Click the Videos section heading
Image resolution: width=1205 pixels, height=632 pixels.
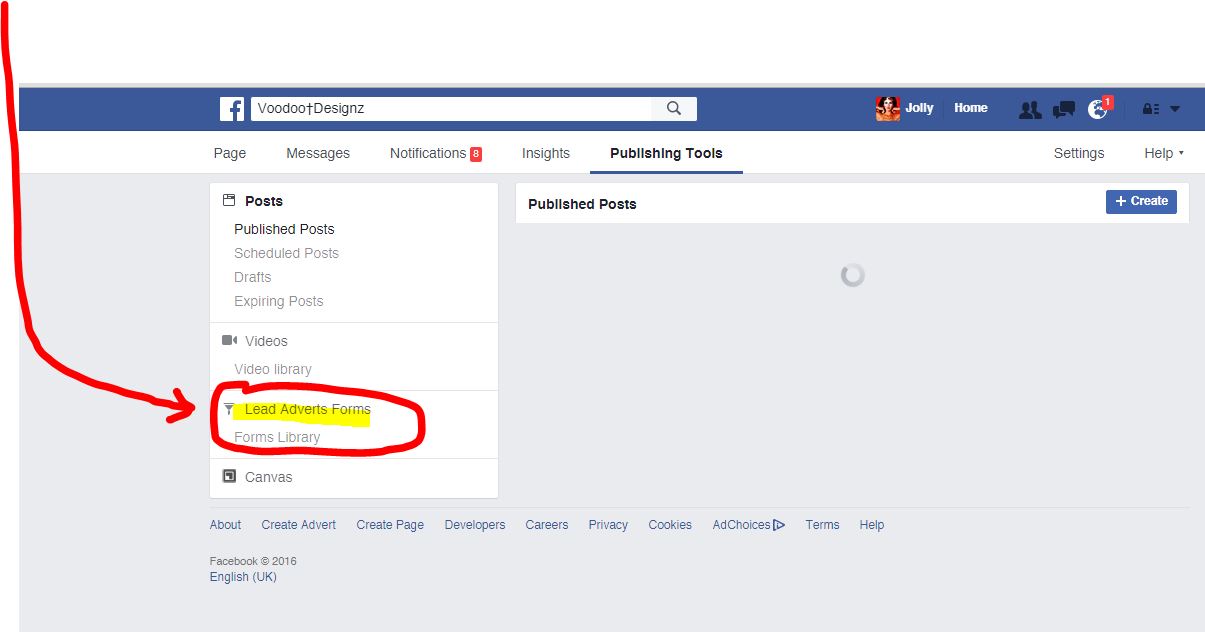coord(266,341)
